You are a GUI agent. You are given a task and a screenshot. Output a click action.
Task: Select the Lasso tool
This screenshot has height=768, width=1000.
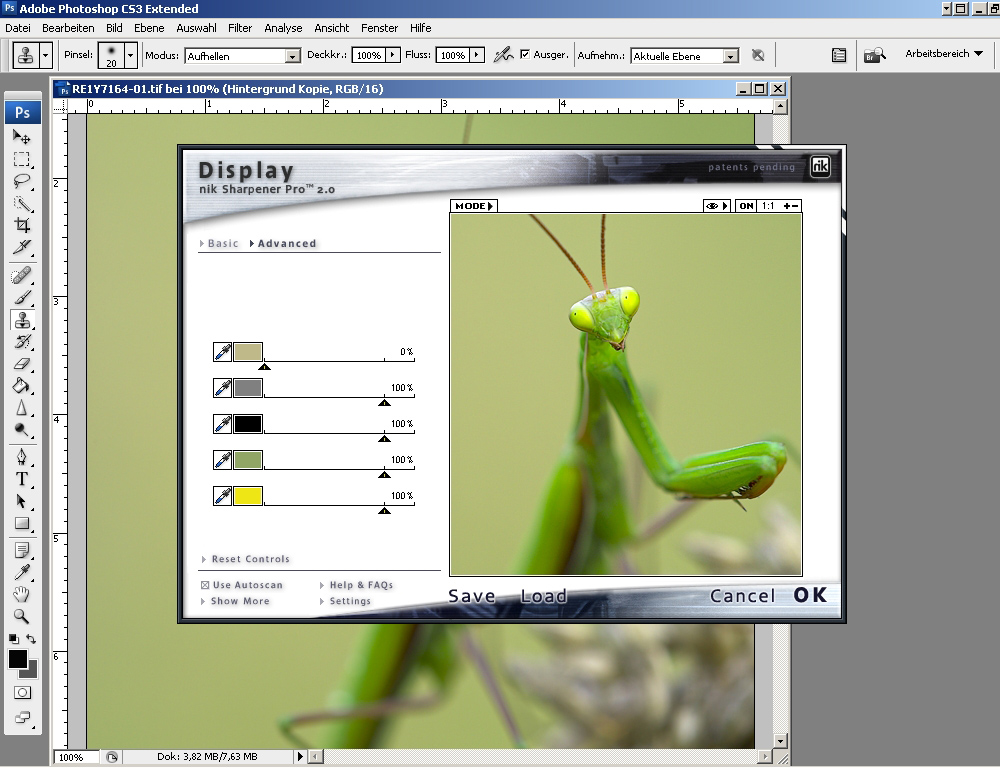click(x=22, y=181)
